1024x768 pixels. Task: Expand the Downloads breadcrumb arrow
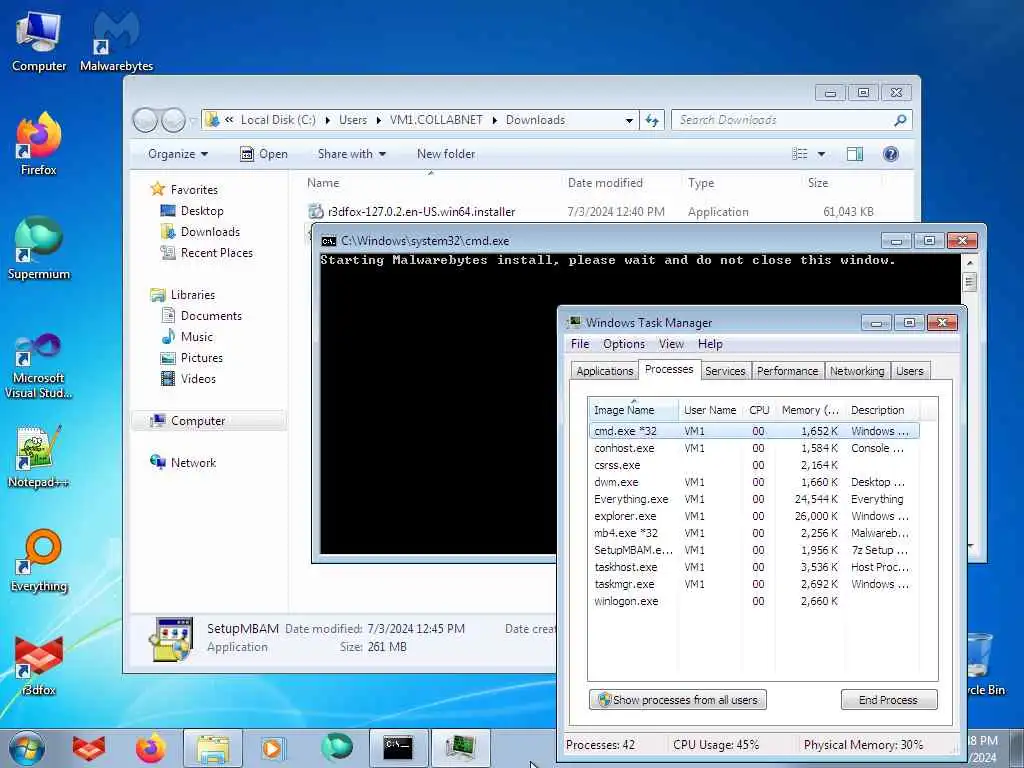(x=495, y=120)
